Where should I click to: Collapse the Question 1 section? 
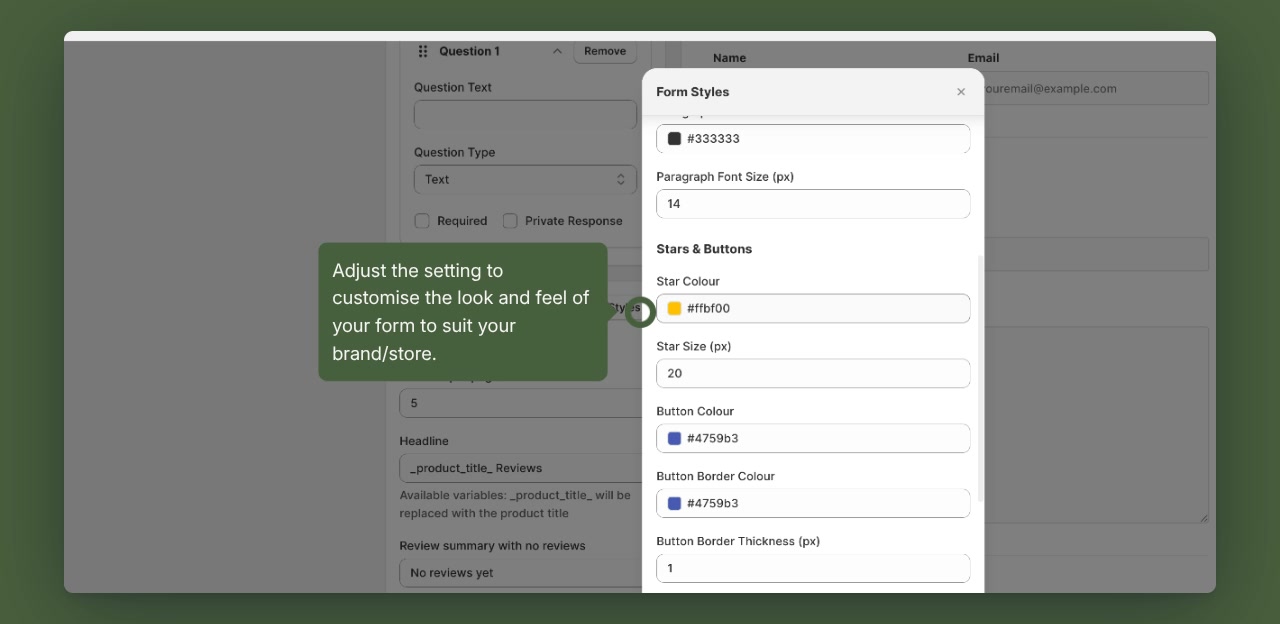click(x=557, y=51)
